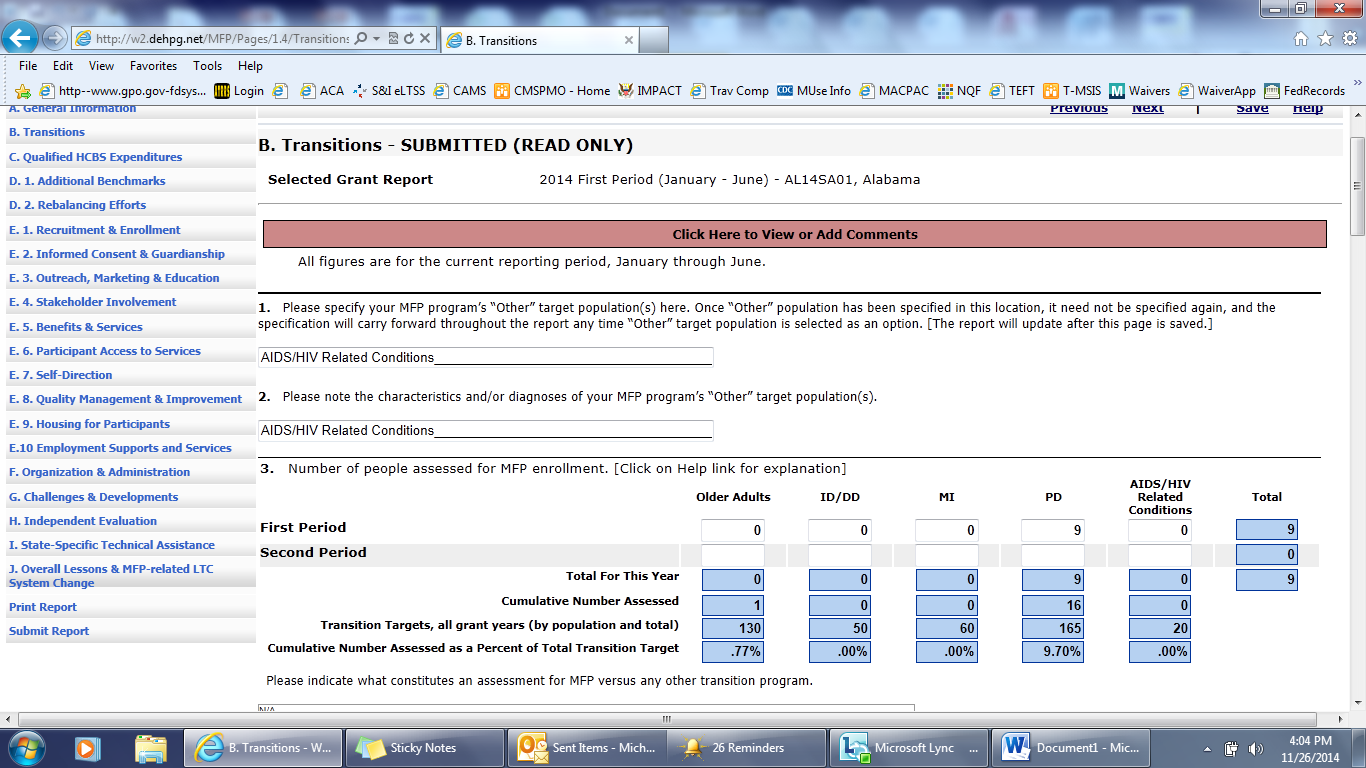1366x768 pixels.
Task: Go to E. 7. Self-Direction section
Action: tap(60, 375)
